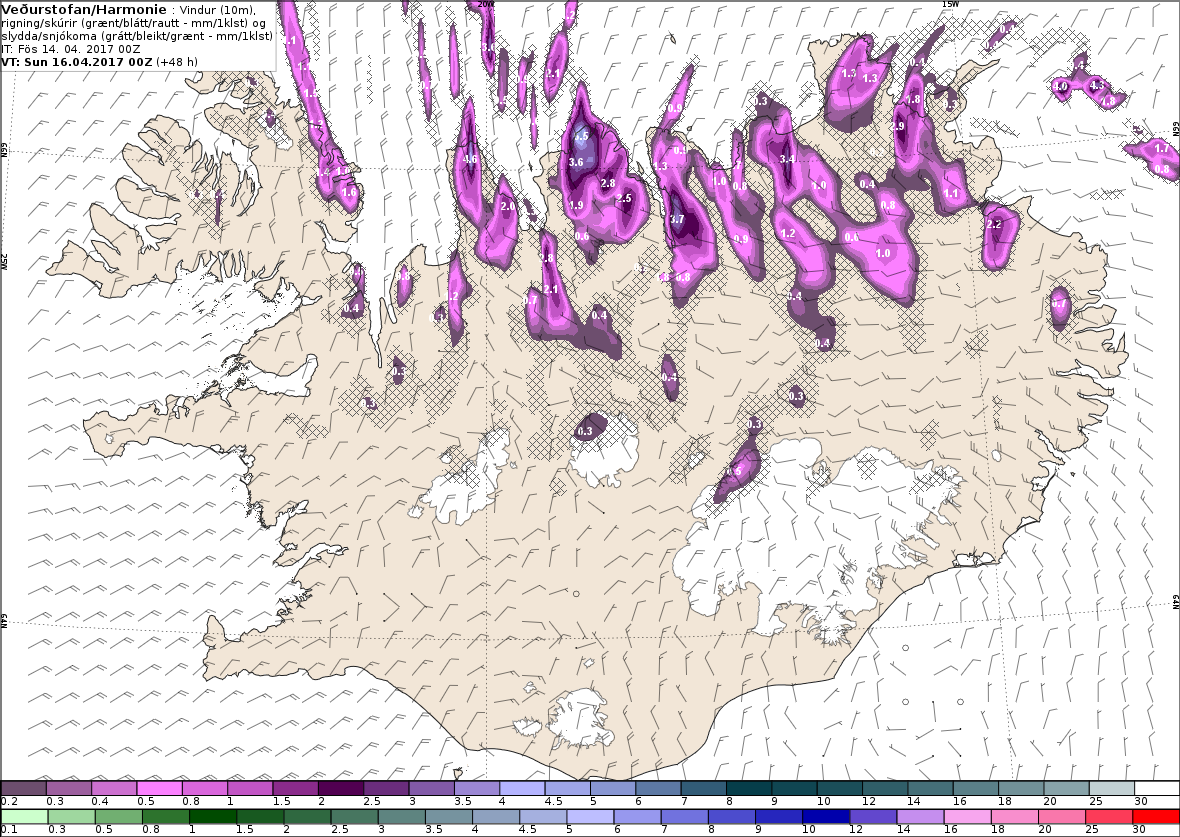Click the white 30 swatch in upper legend

1157,789
